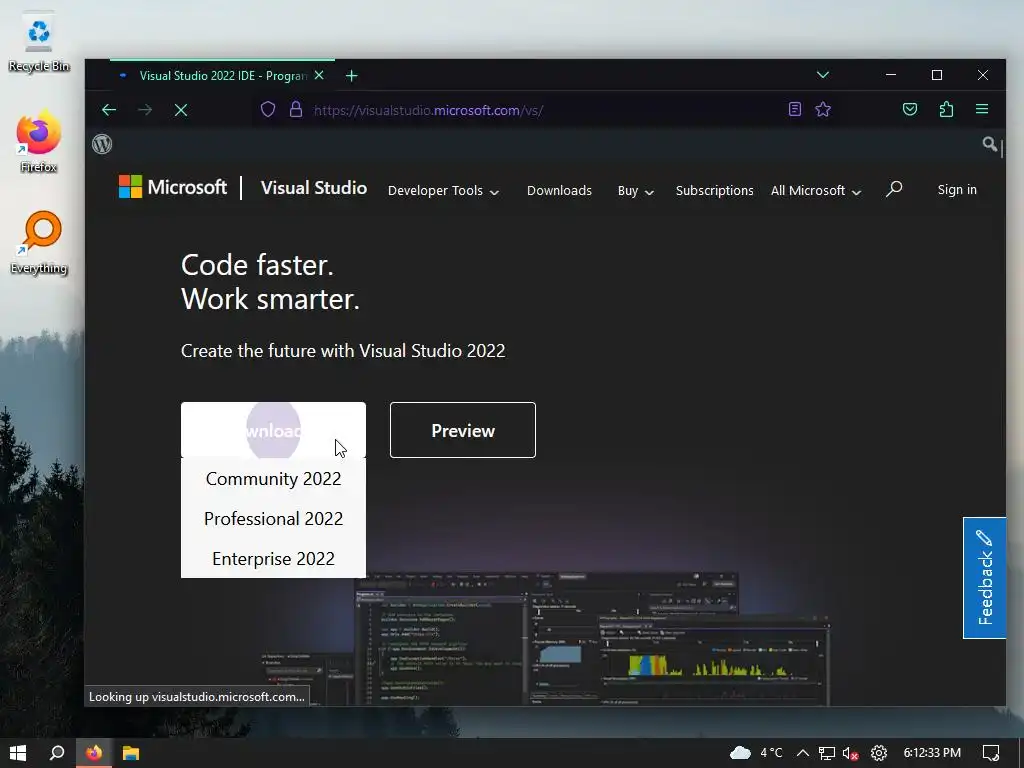Expand the All Microsoft menu
Image resolution: width=1024 pixels, height=768 pixels.
click(x=816, y=191)
